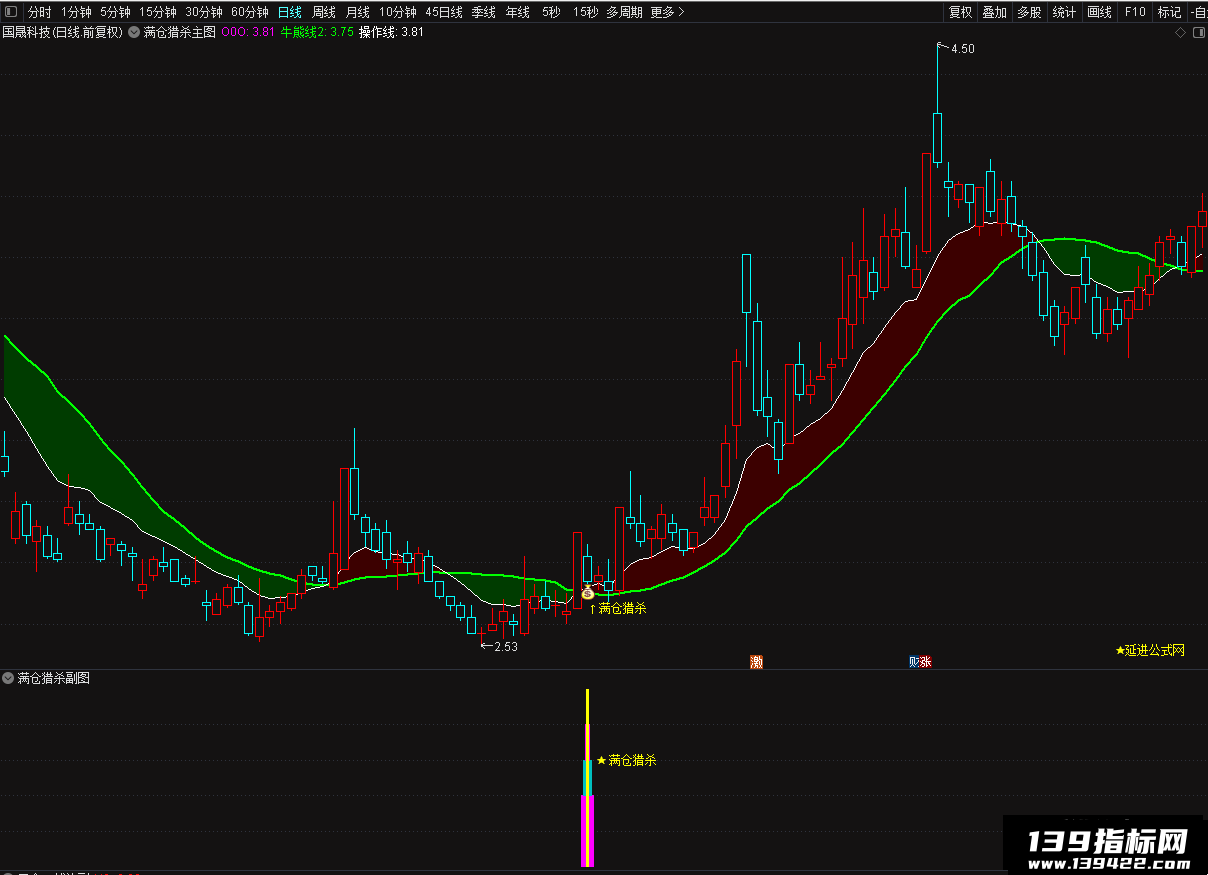Viewport: 1208px width, 875px height.
Task: Toggle the 叠加 overlay option
Action: pos(994,12)
